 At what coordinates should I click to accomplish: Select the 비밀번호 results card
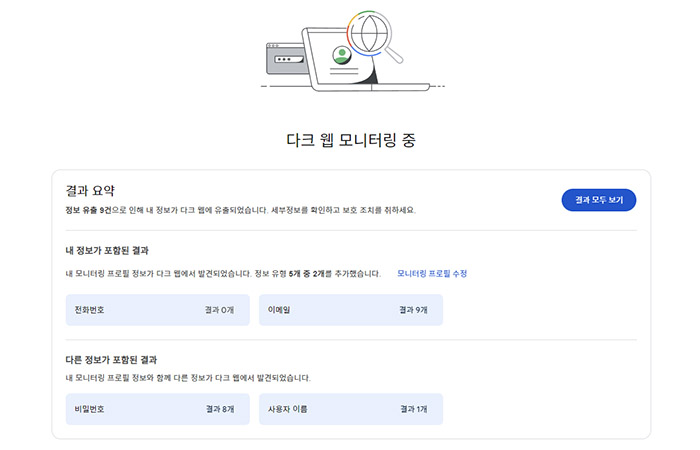tap(158, 409)
